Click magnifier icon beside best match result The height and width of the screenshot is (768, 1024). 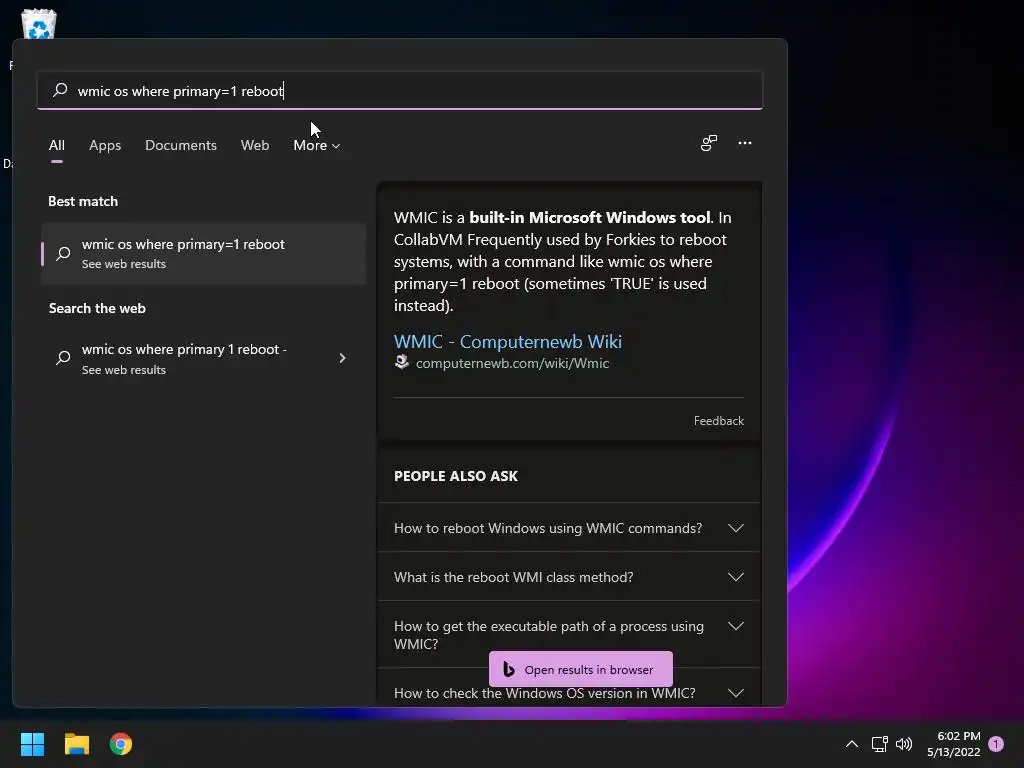click(x=63, y=253)
